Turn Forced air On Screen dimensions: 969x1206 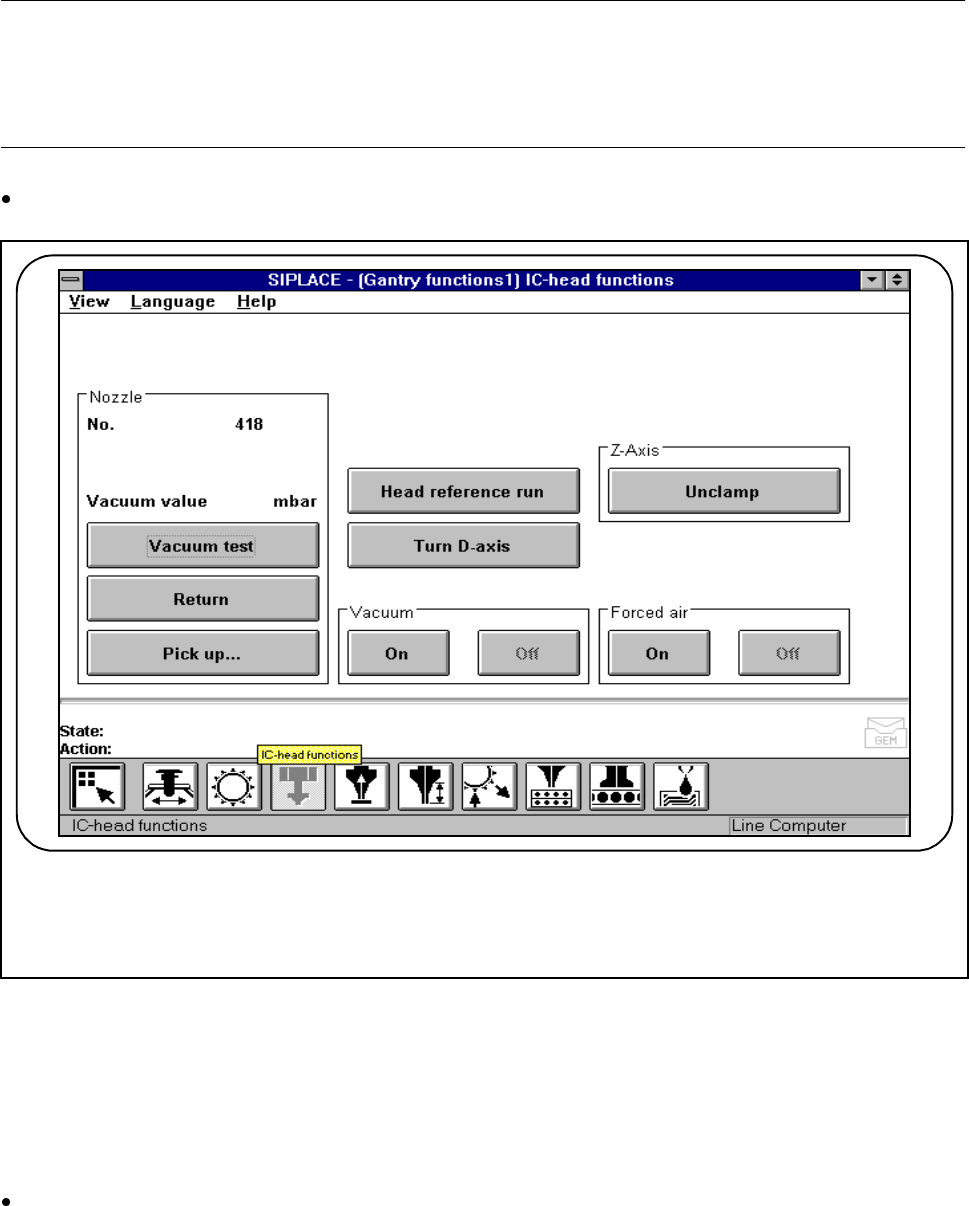click(658, 653)
